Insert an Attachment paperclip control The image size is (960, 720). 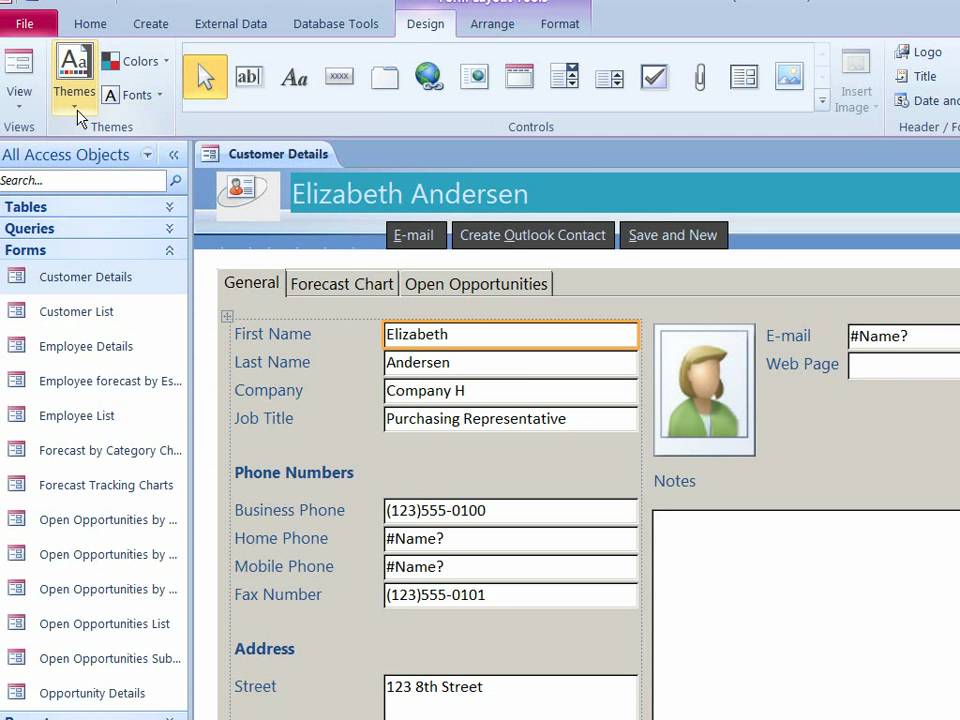tap(699, 77)
